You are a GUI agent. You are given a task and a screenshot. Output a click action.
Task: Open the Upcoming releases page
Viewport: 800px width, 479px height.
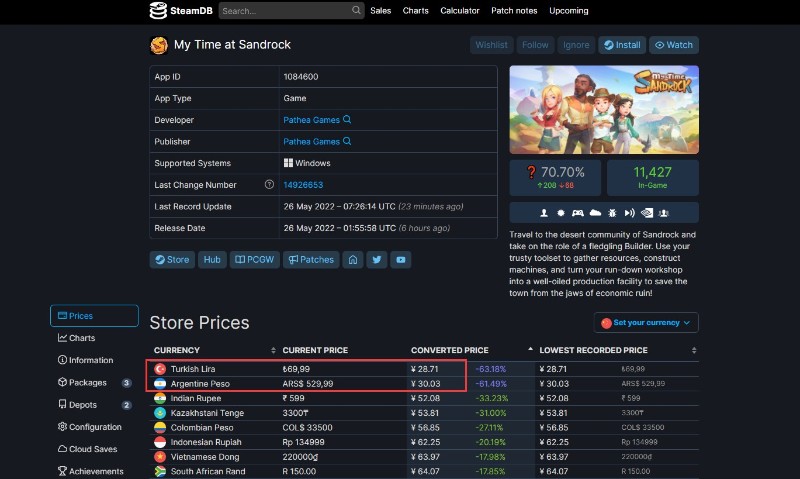568,10
